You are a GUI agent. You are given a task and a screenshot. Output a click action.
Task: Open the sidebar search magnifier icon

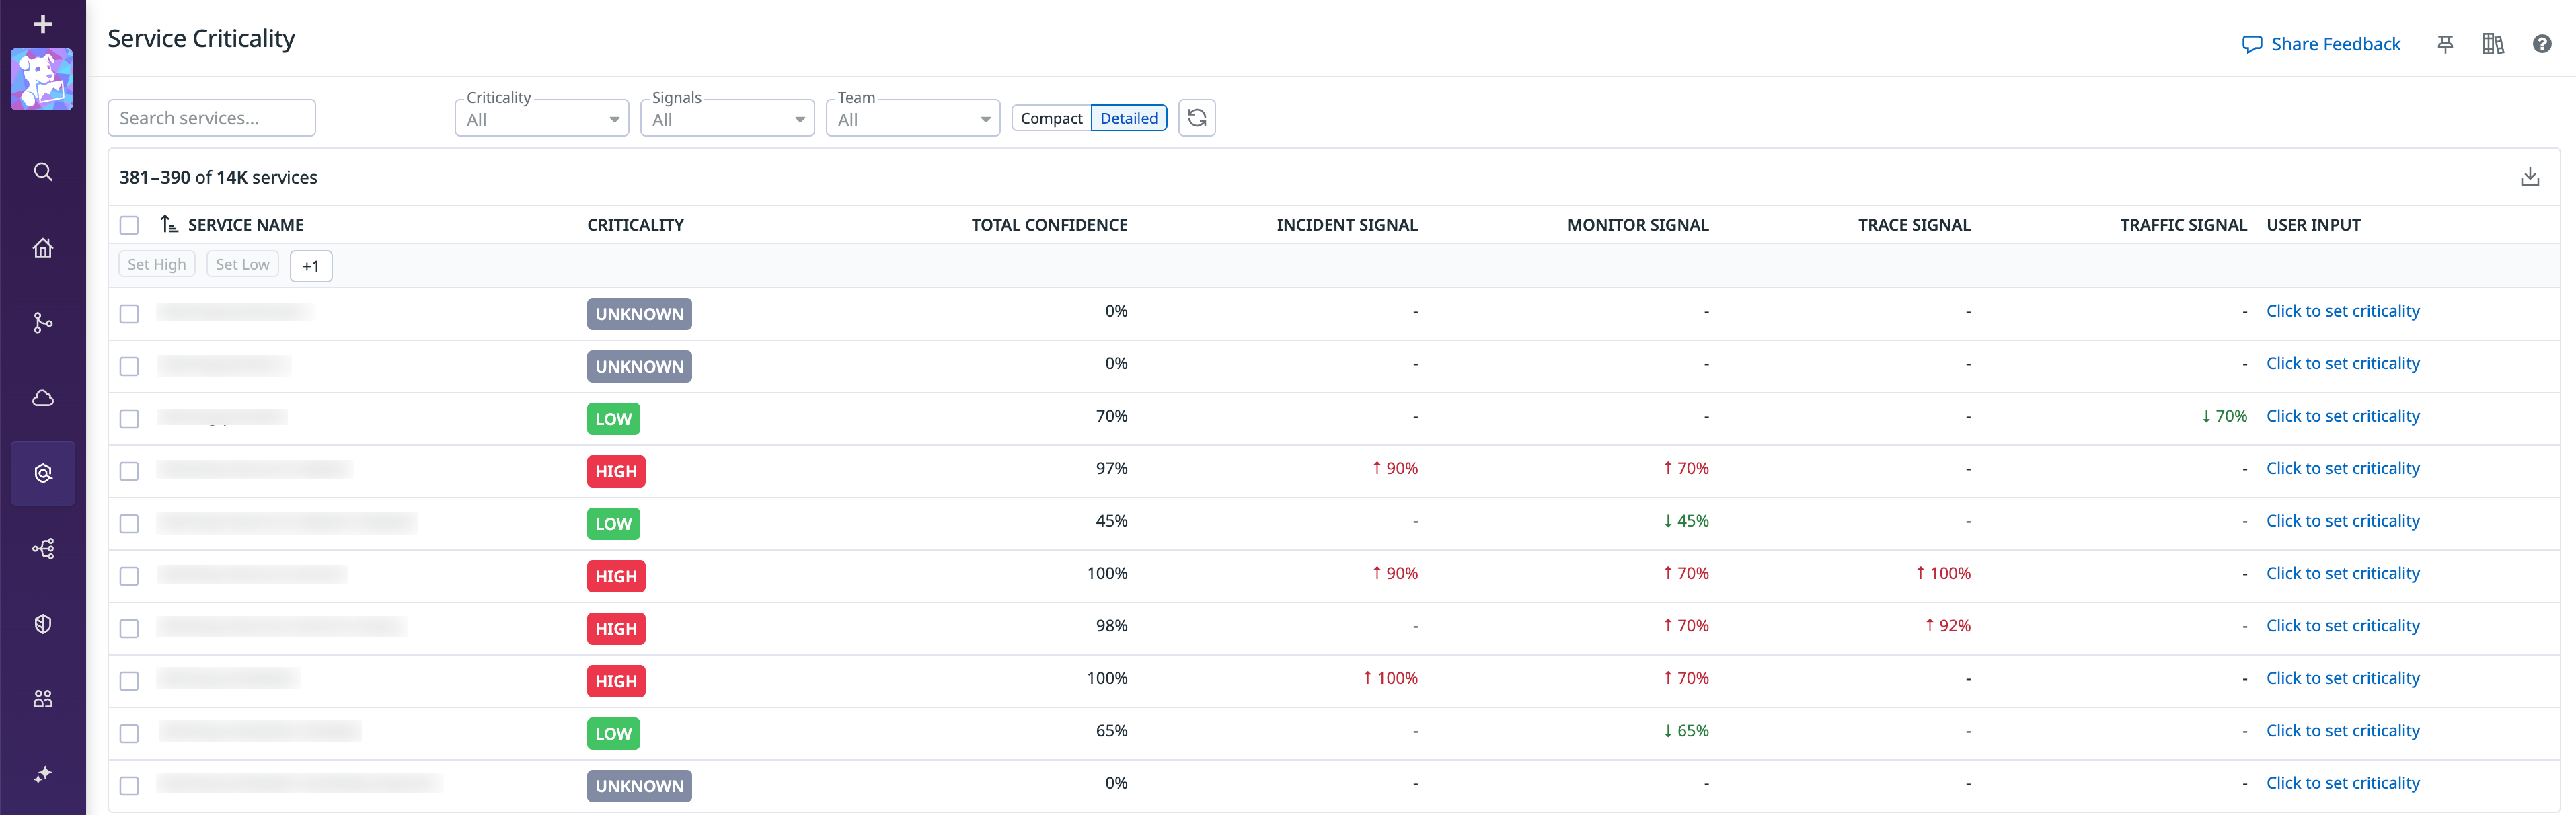pos(42,172)
